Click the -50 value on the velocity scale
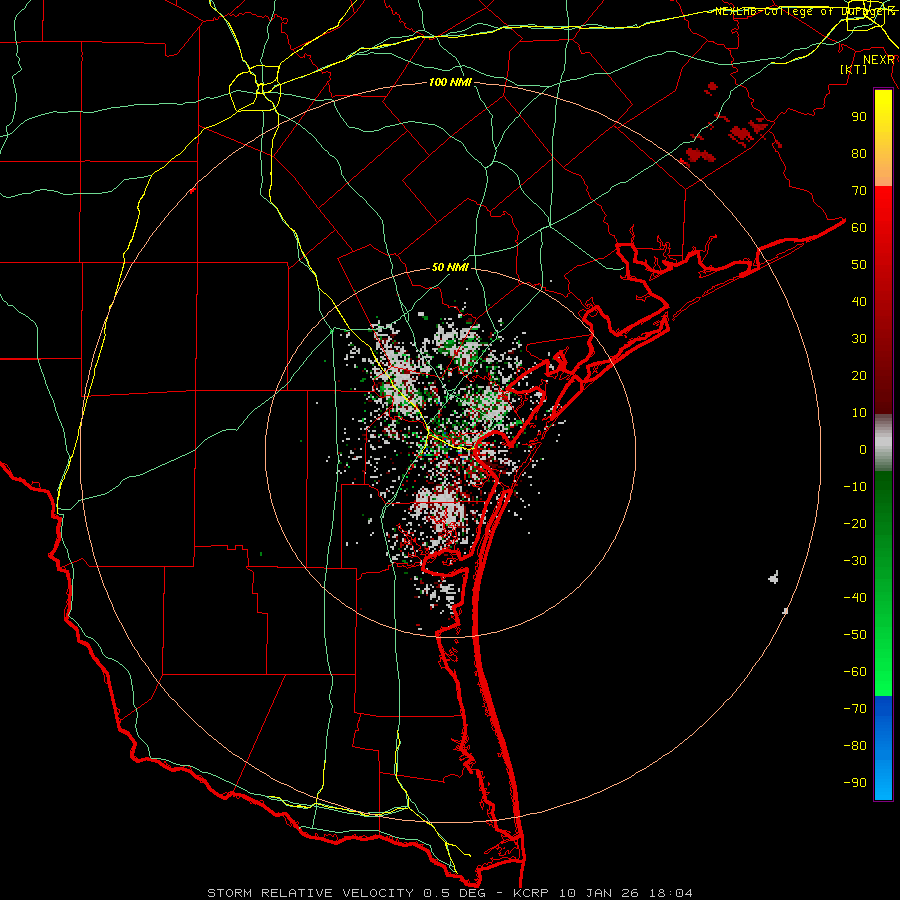 tap(855, 635)
